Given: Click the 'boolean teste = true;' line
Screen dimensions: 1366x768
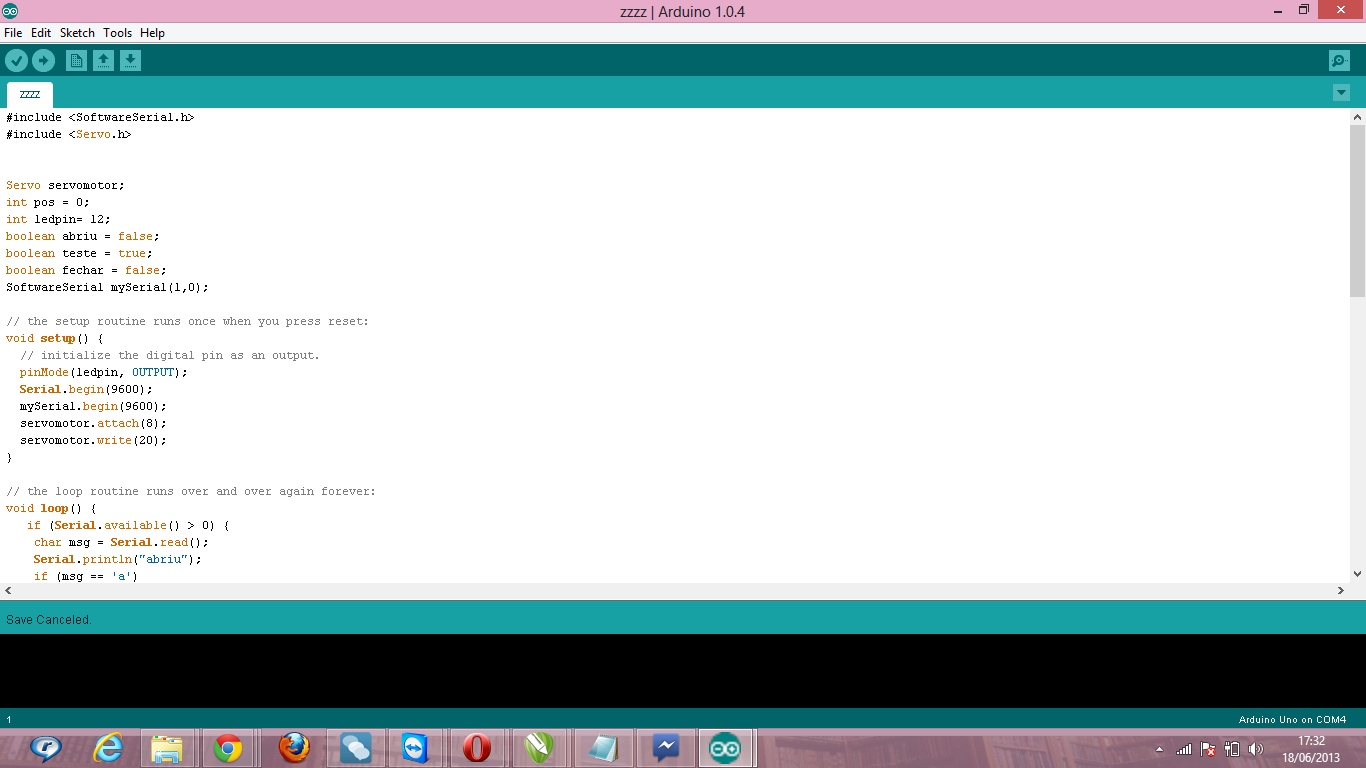Looking at the screenshot, I should coord(79,253).
